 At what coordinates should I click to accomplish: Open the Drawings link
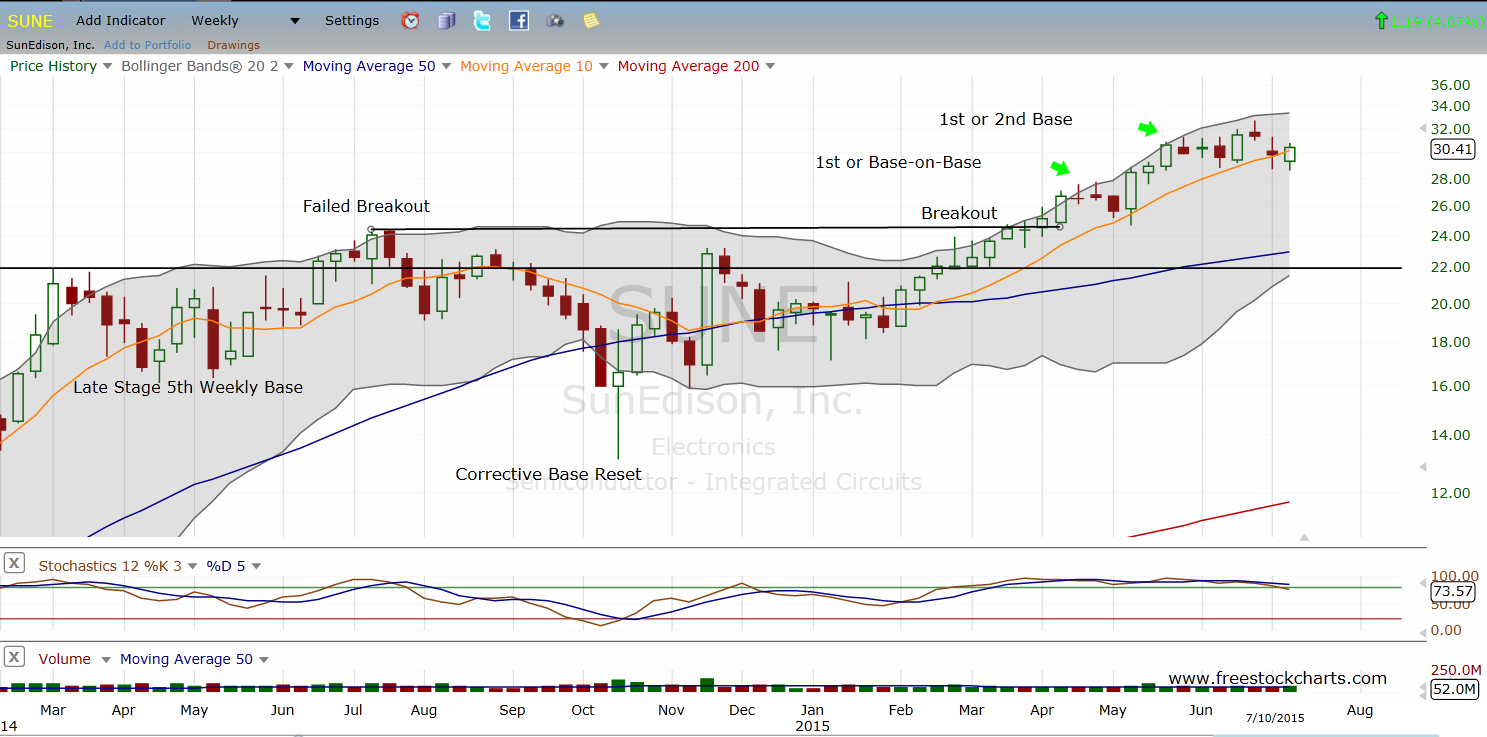233,45
